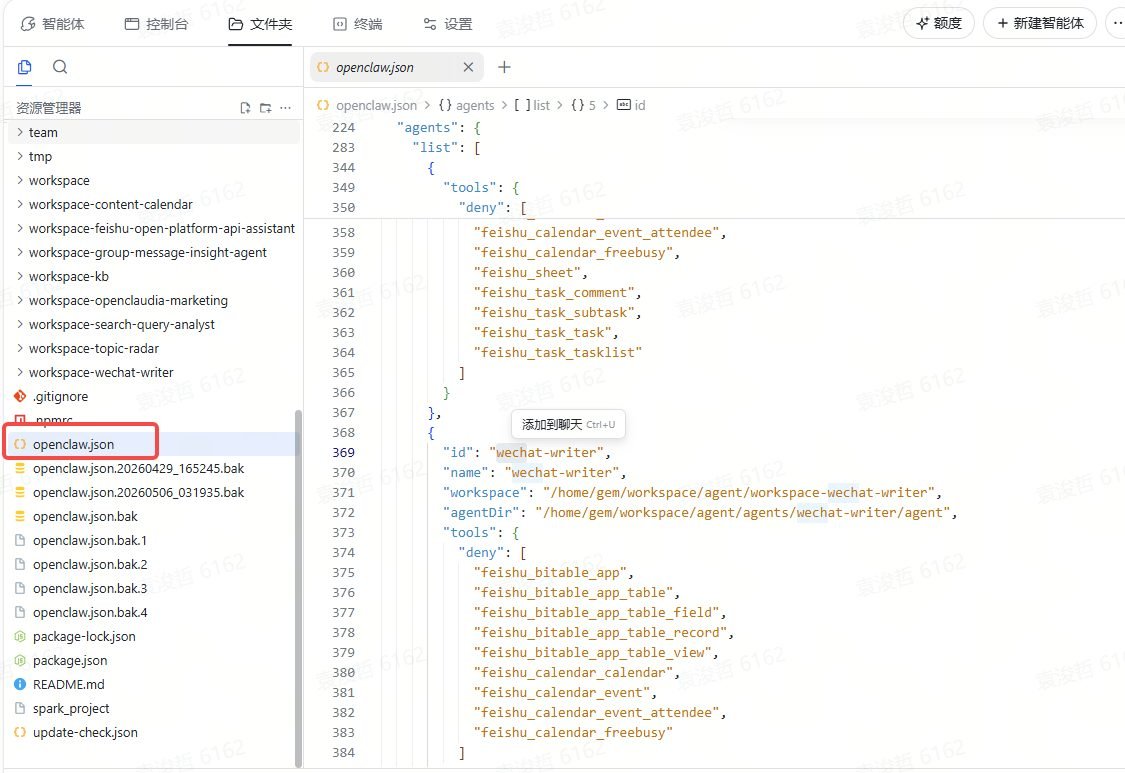Open the openclaw.json.bak file
The width and height of the screenshot is (1125, 773).
(x=154, y=516)
